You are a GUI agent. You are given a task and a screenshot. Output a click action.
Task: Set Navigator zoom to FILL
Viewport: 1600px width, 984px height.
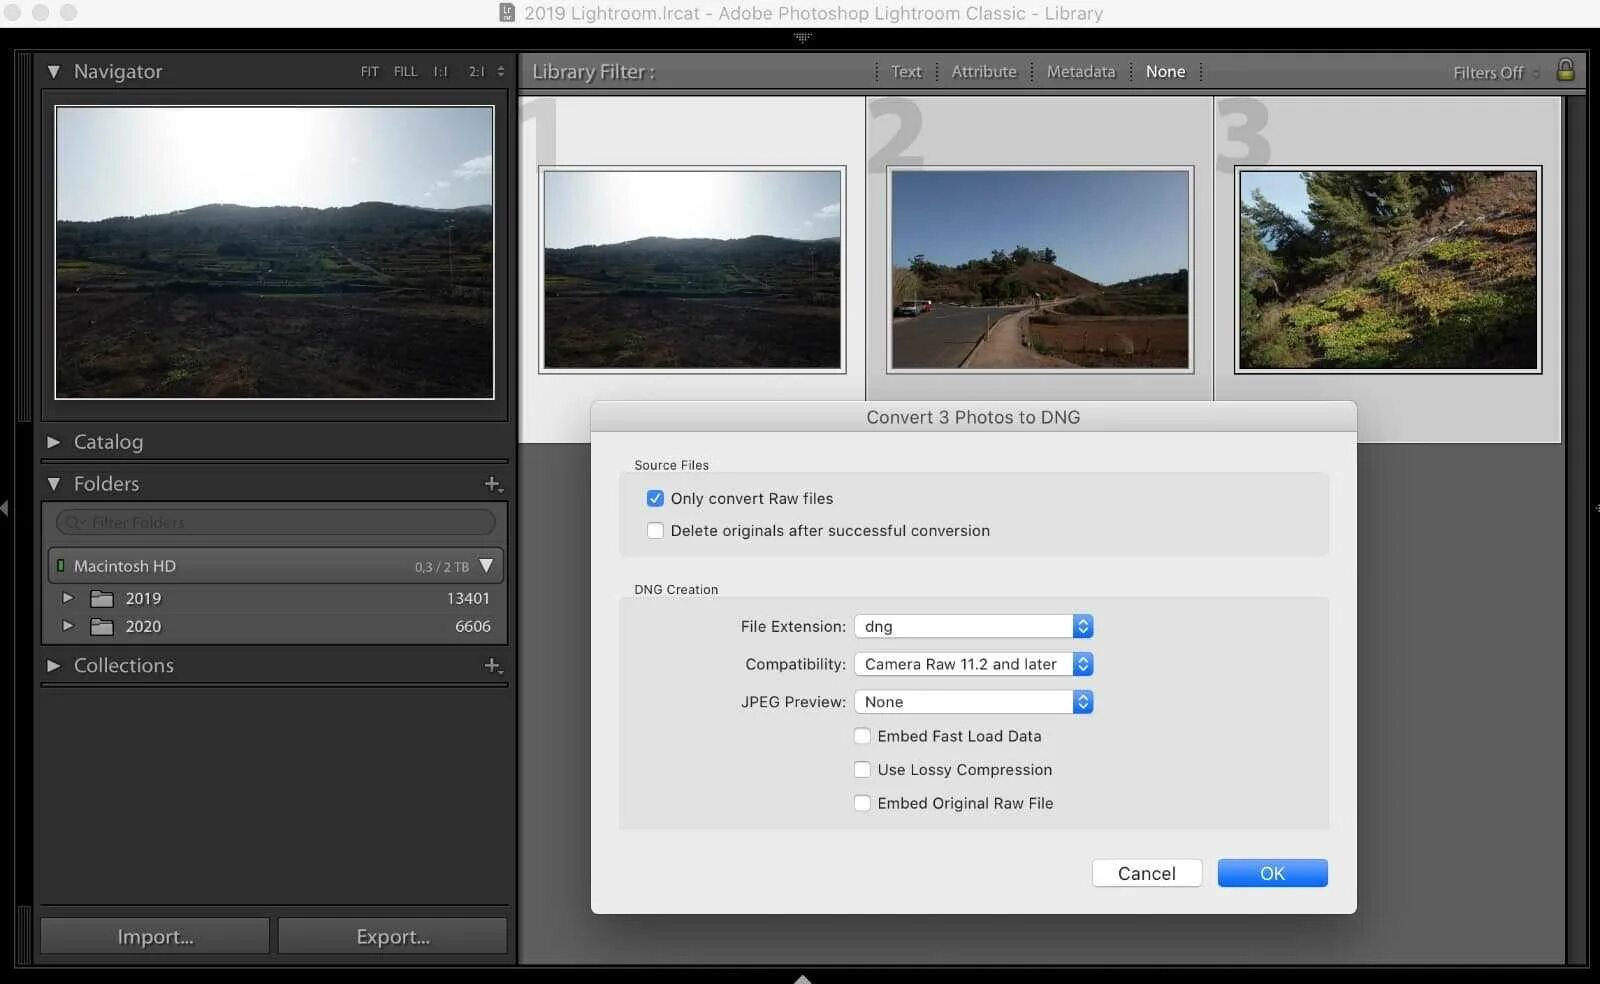click(x=405, y=72)
